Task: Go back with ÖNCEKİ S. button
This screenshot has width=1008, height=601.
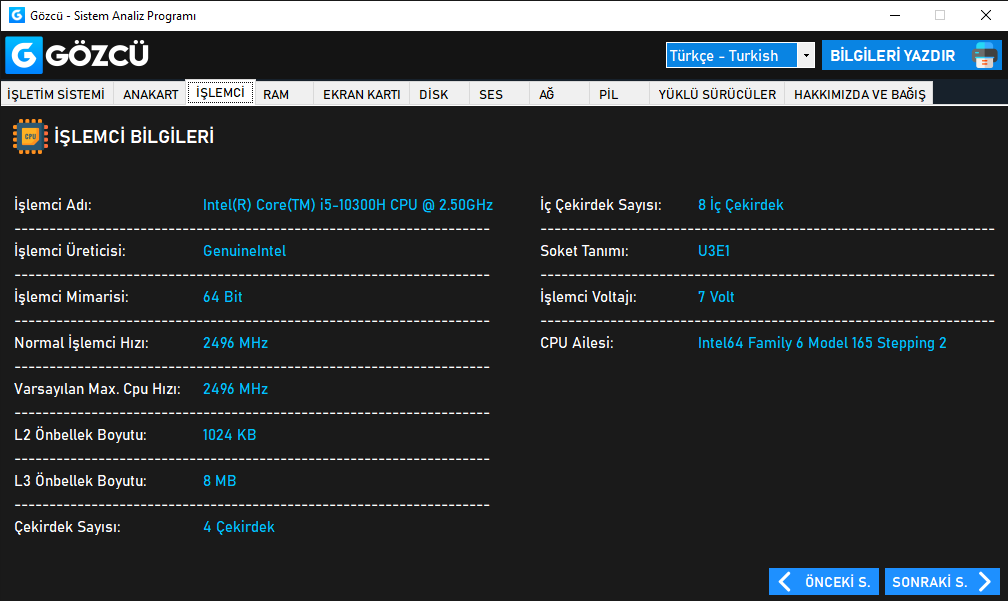Action: coord(824,582)
